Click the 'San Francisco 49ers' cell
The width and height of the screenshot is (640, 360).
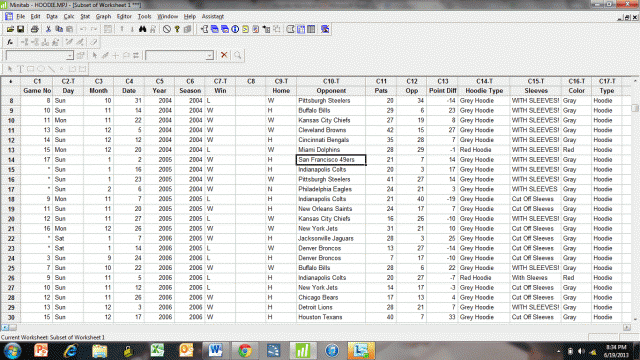(331, 160)
